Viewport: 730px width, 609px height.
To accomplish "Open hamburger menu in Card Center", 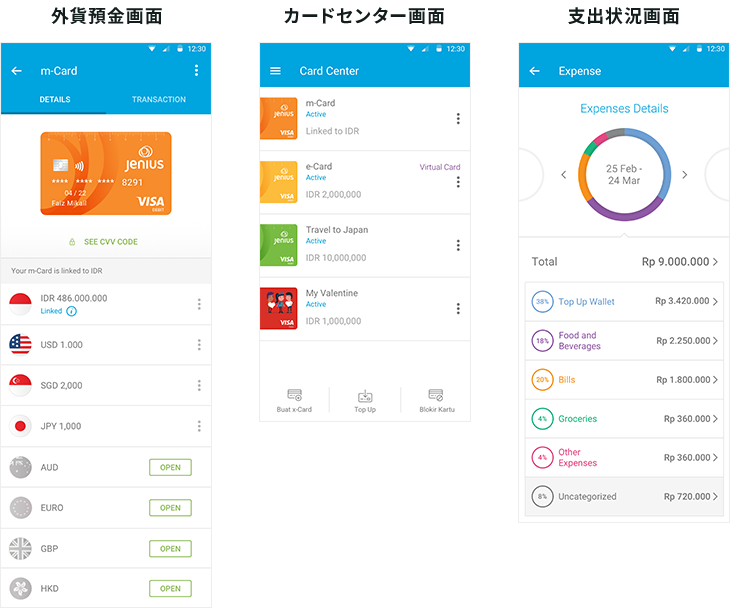I will click(276, 71).
